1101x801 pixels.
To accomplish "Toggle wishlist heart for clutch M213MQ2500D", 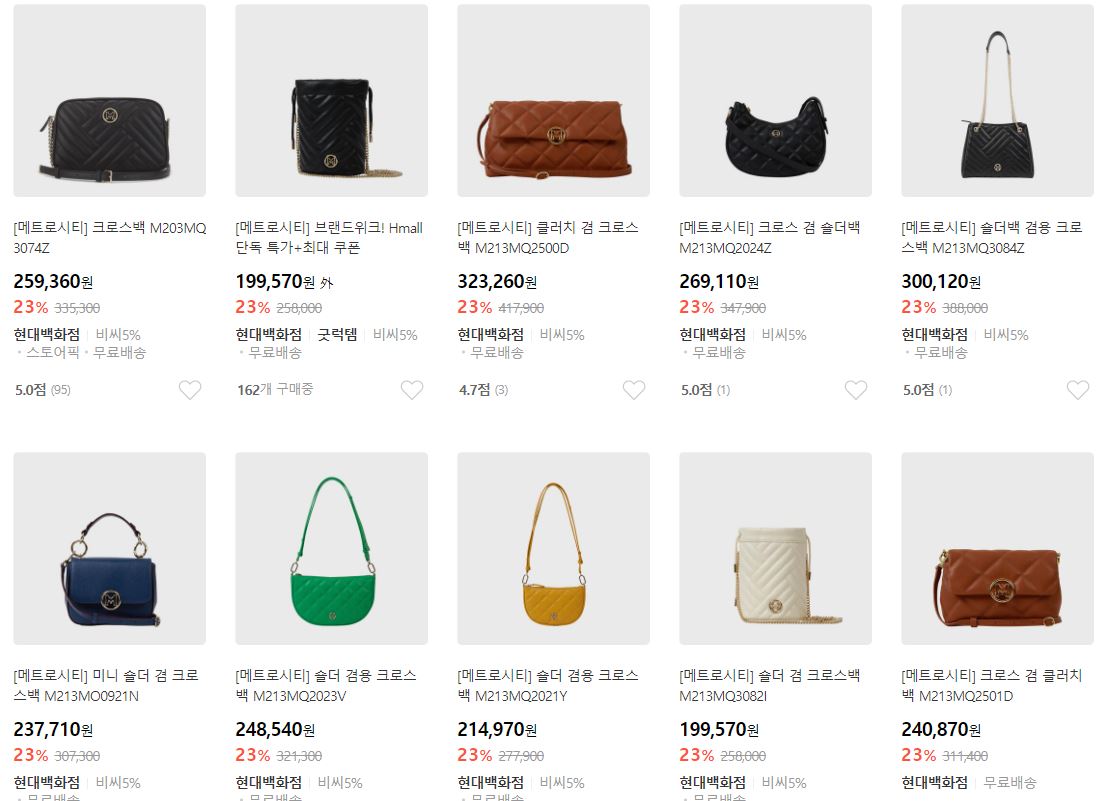I will [633, 390].
